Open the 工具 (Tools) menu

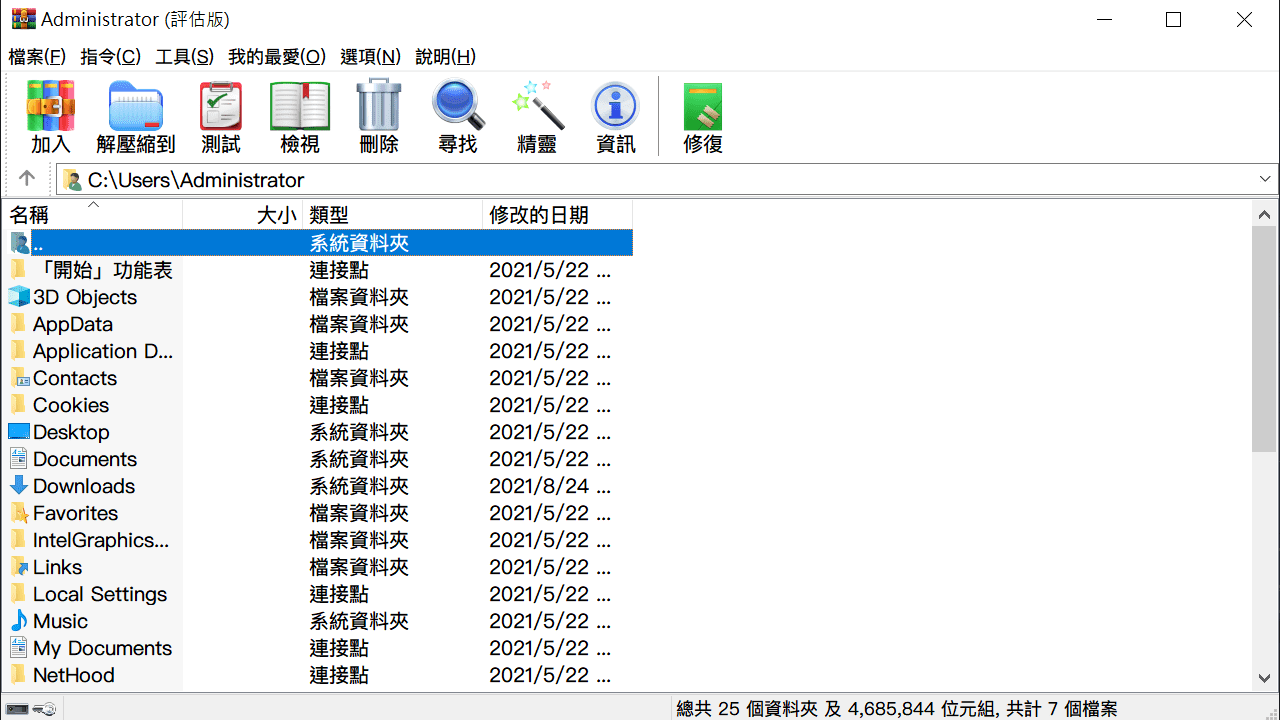183,57
